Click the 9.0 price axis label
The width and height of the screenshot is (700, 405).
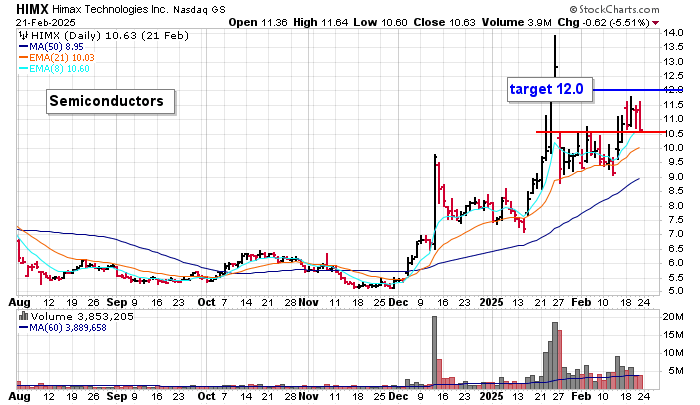pyautogui.click(x=673, y=177)
